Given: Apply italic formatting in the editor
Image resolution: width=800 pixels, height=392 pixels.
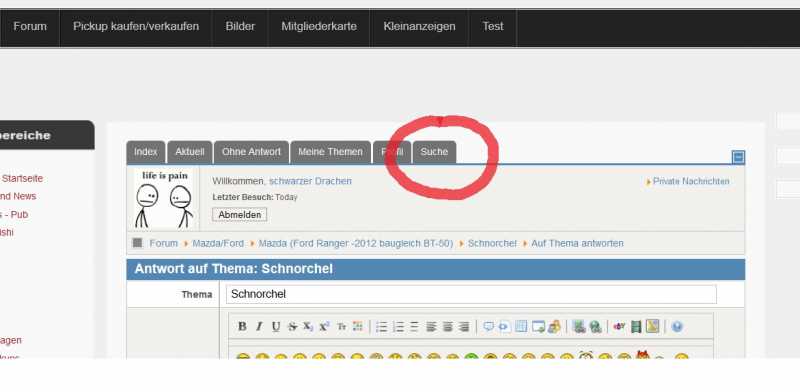Looking at the screenshot, I should tap(259, 327).
